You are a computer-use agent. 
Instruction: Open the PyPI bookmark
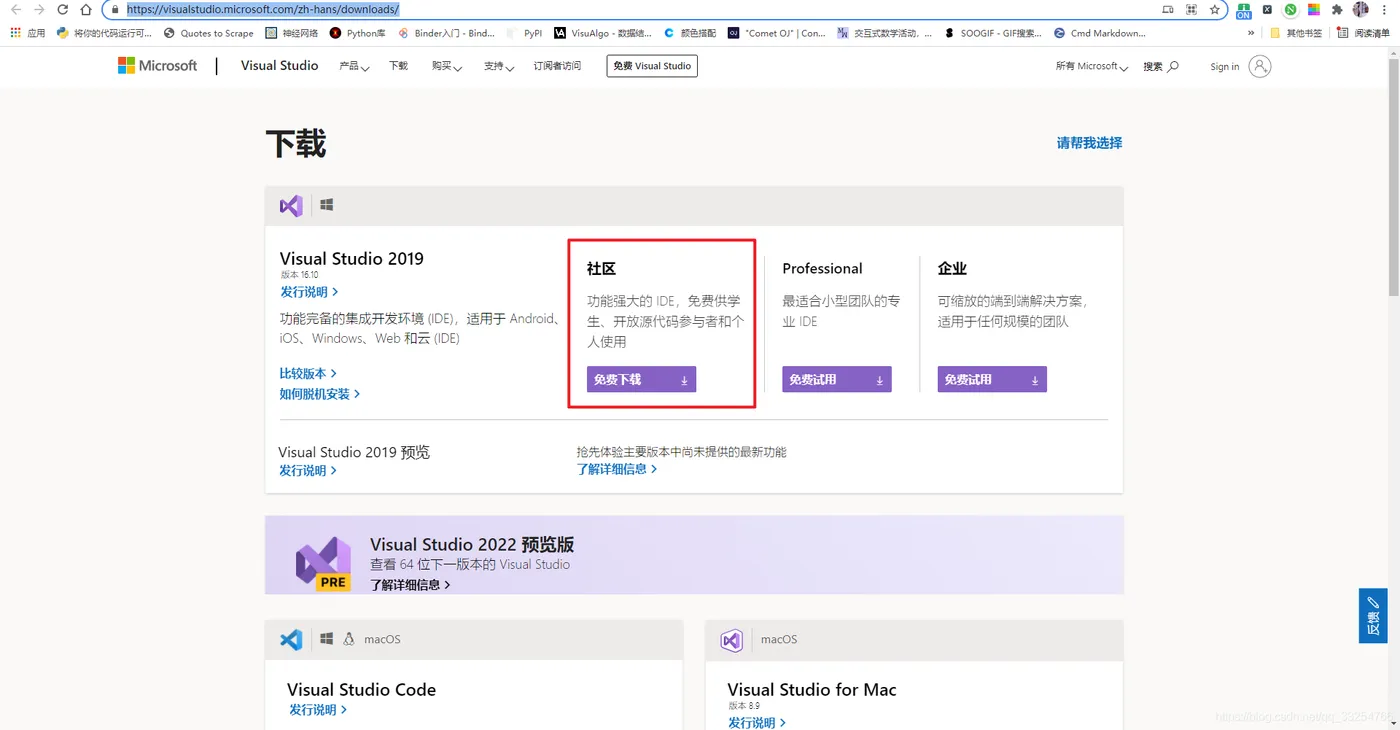[525, 33]
